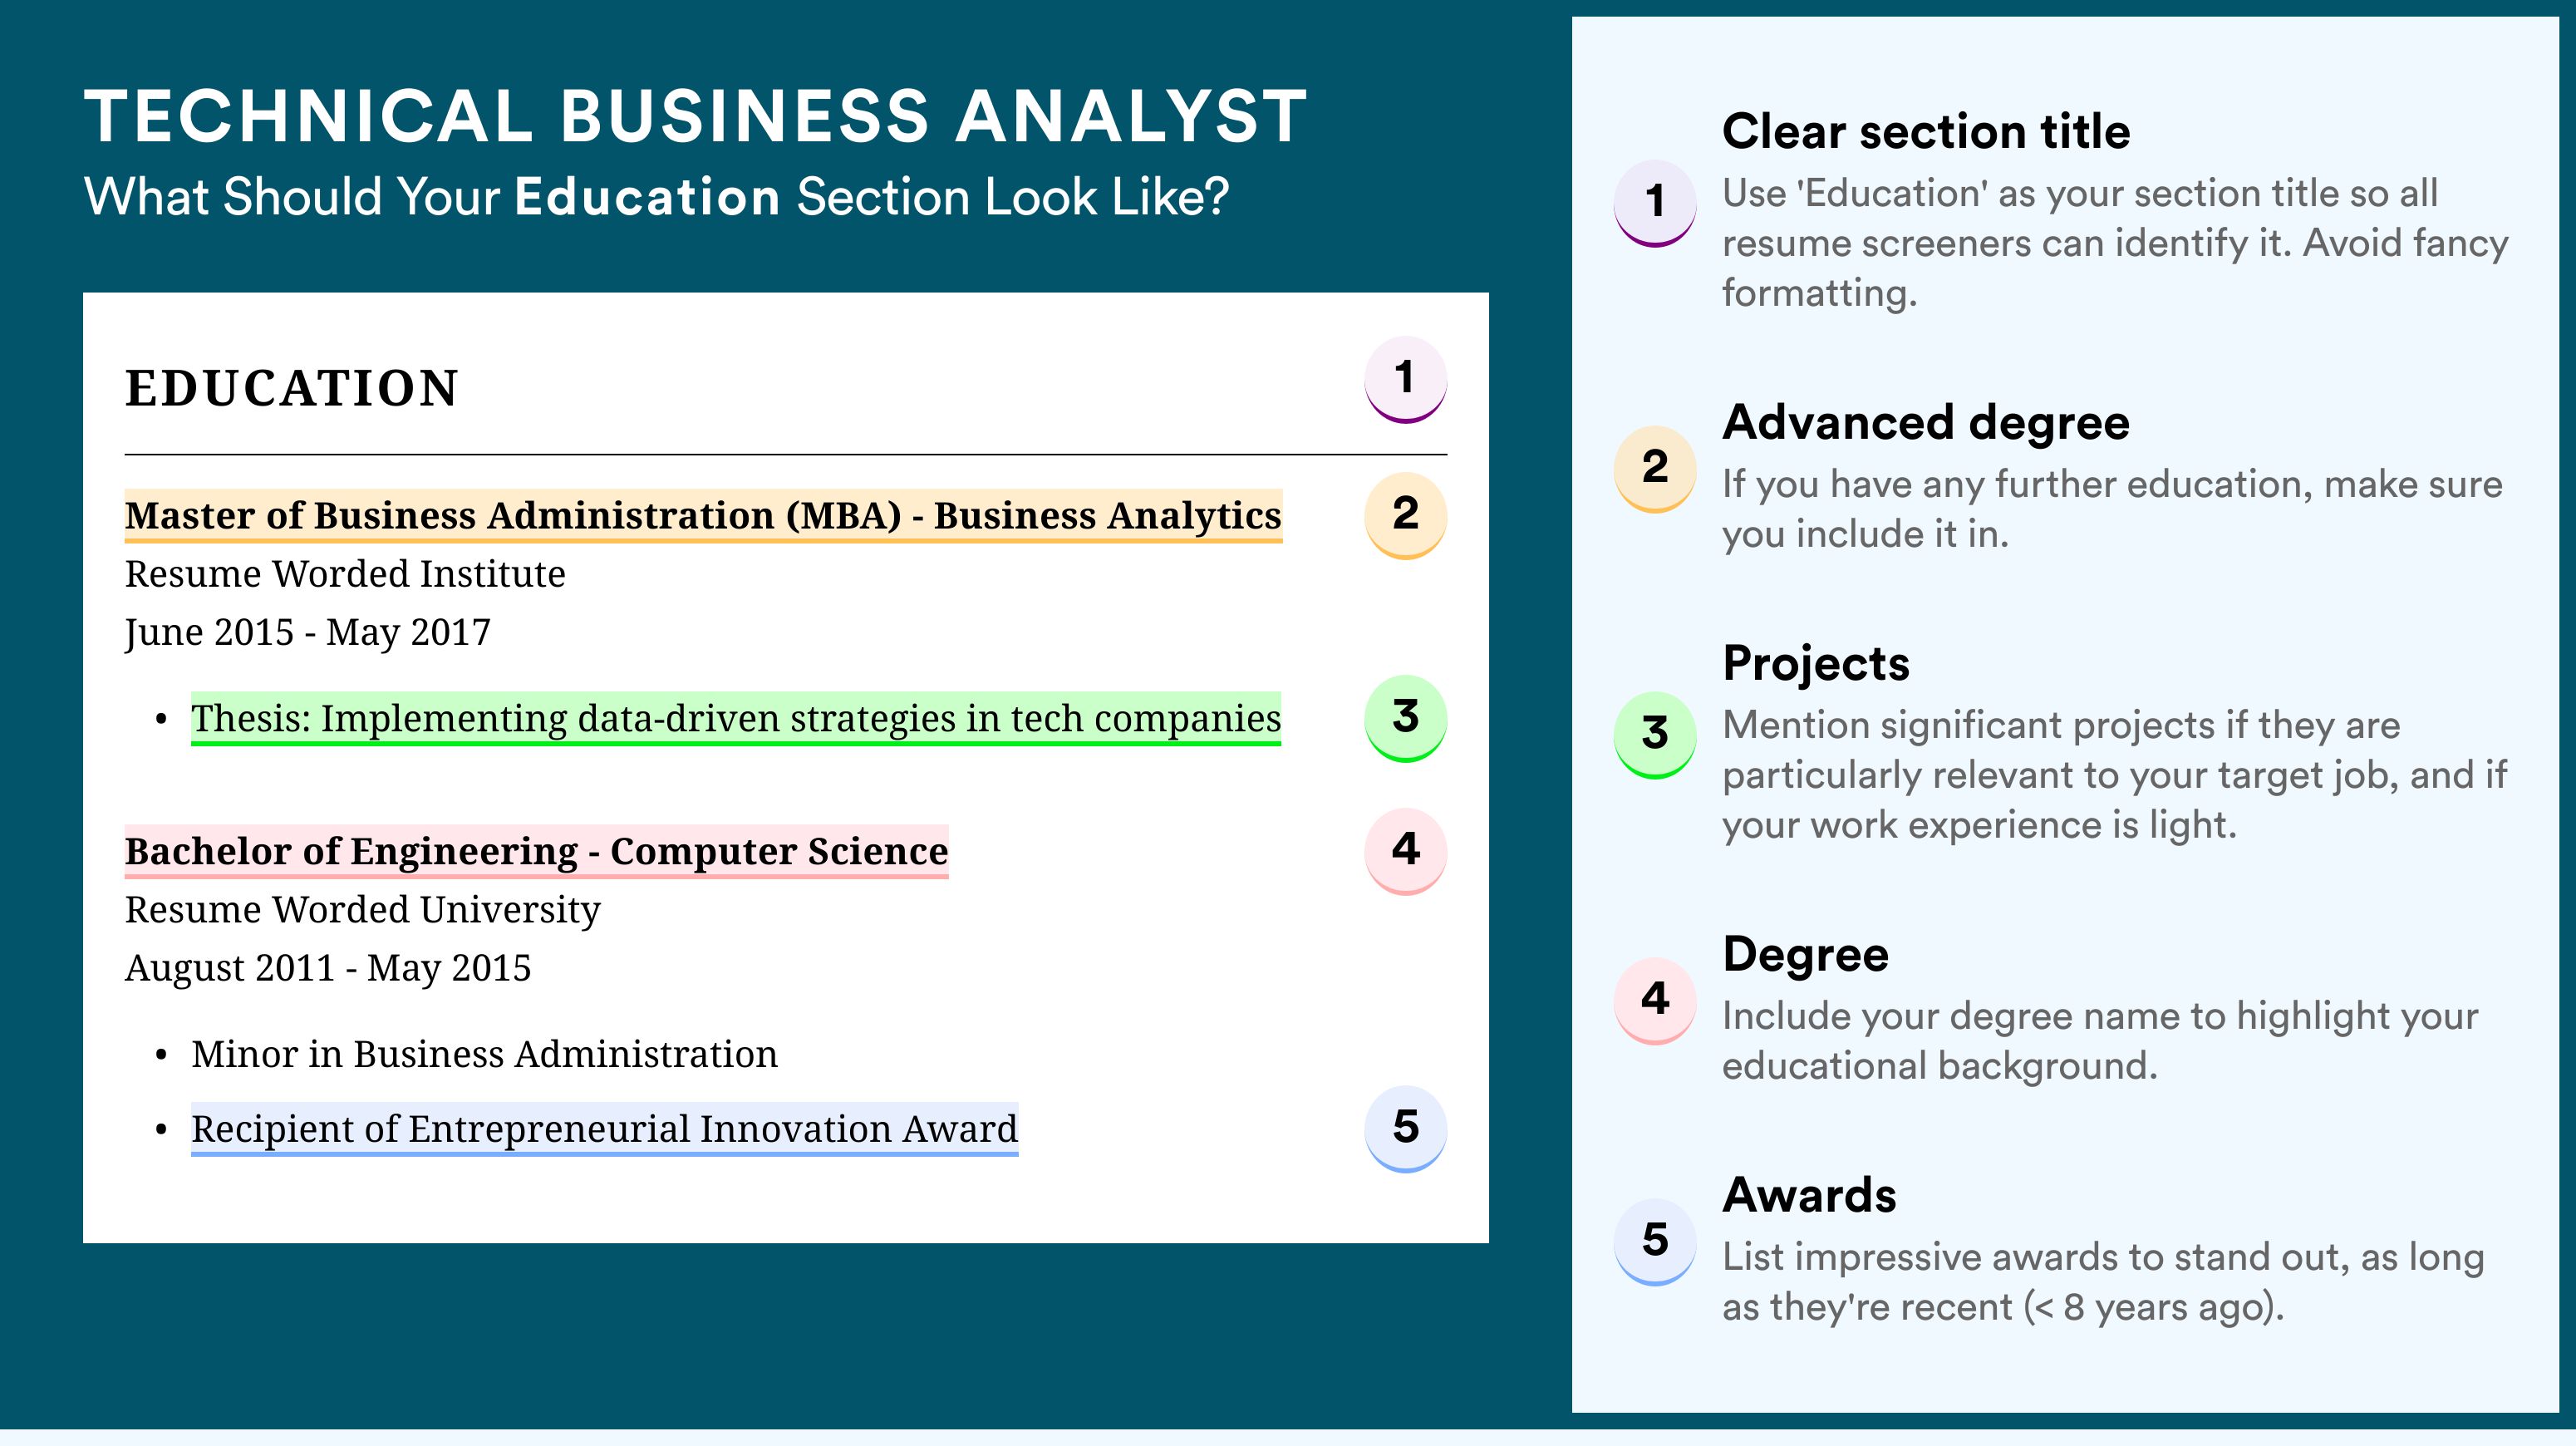Click the blue 5 badge next to Awards heading

click(x=1655, y=1242)
